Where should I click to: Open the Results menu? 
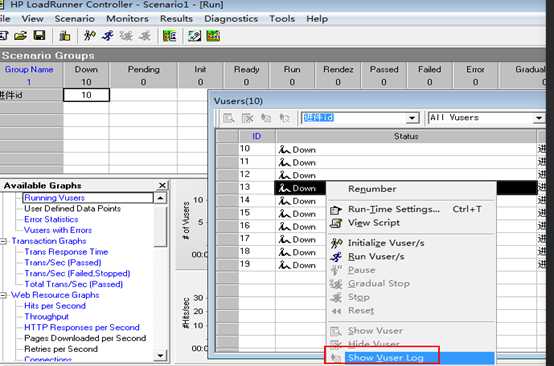pos(176,19)
